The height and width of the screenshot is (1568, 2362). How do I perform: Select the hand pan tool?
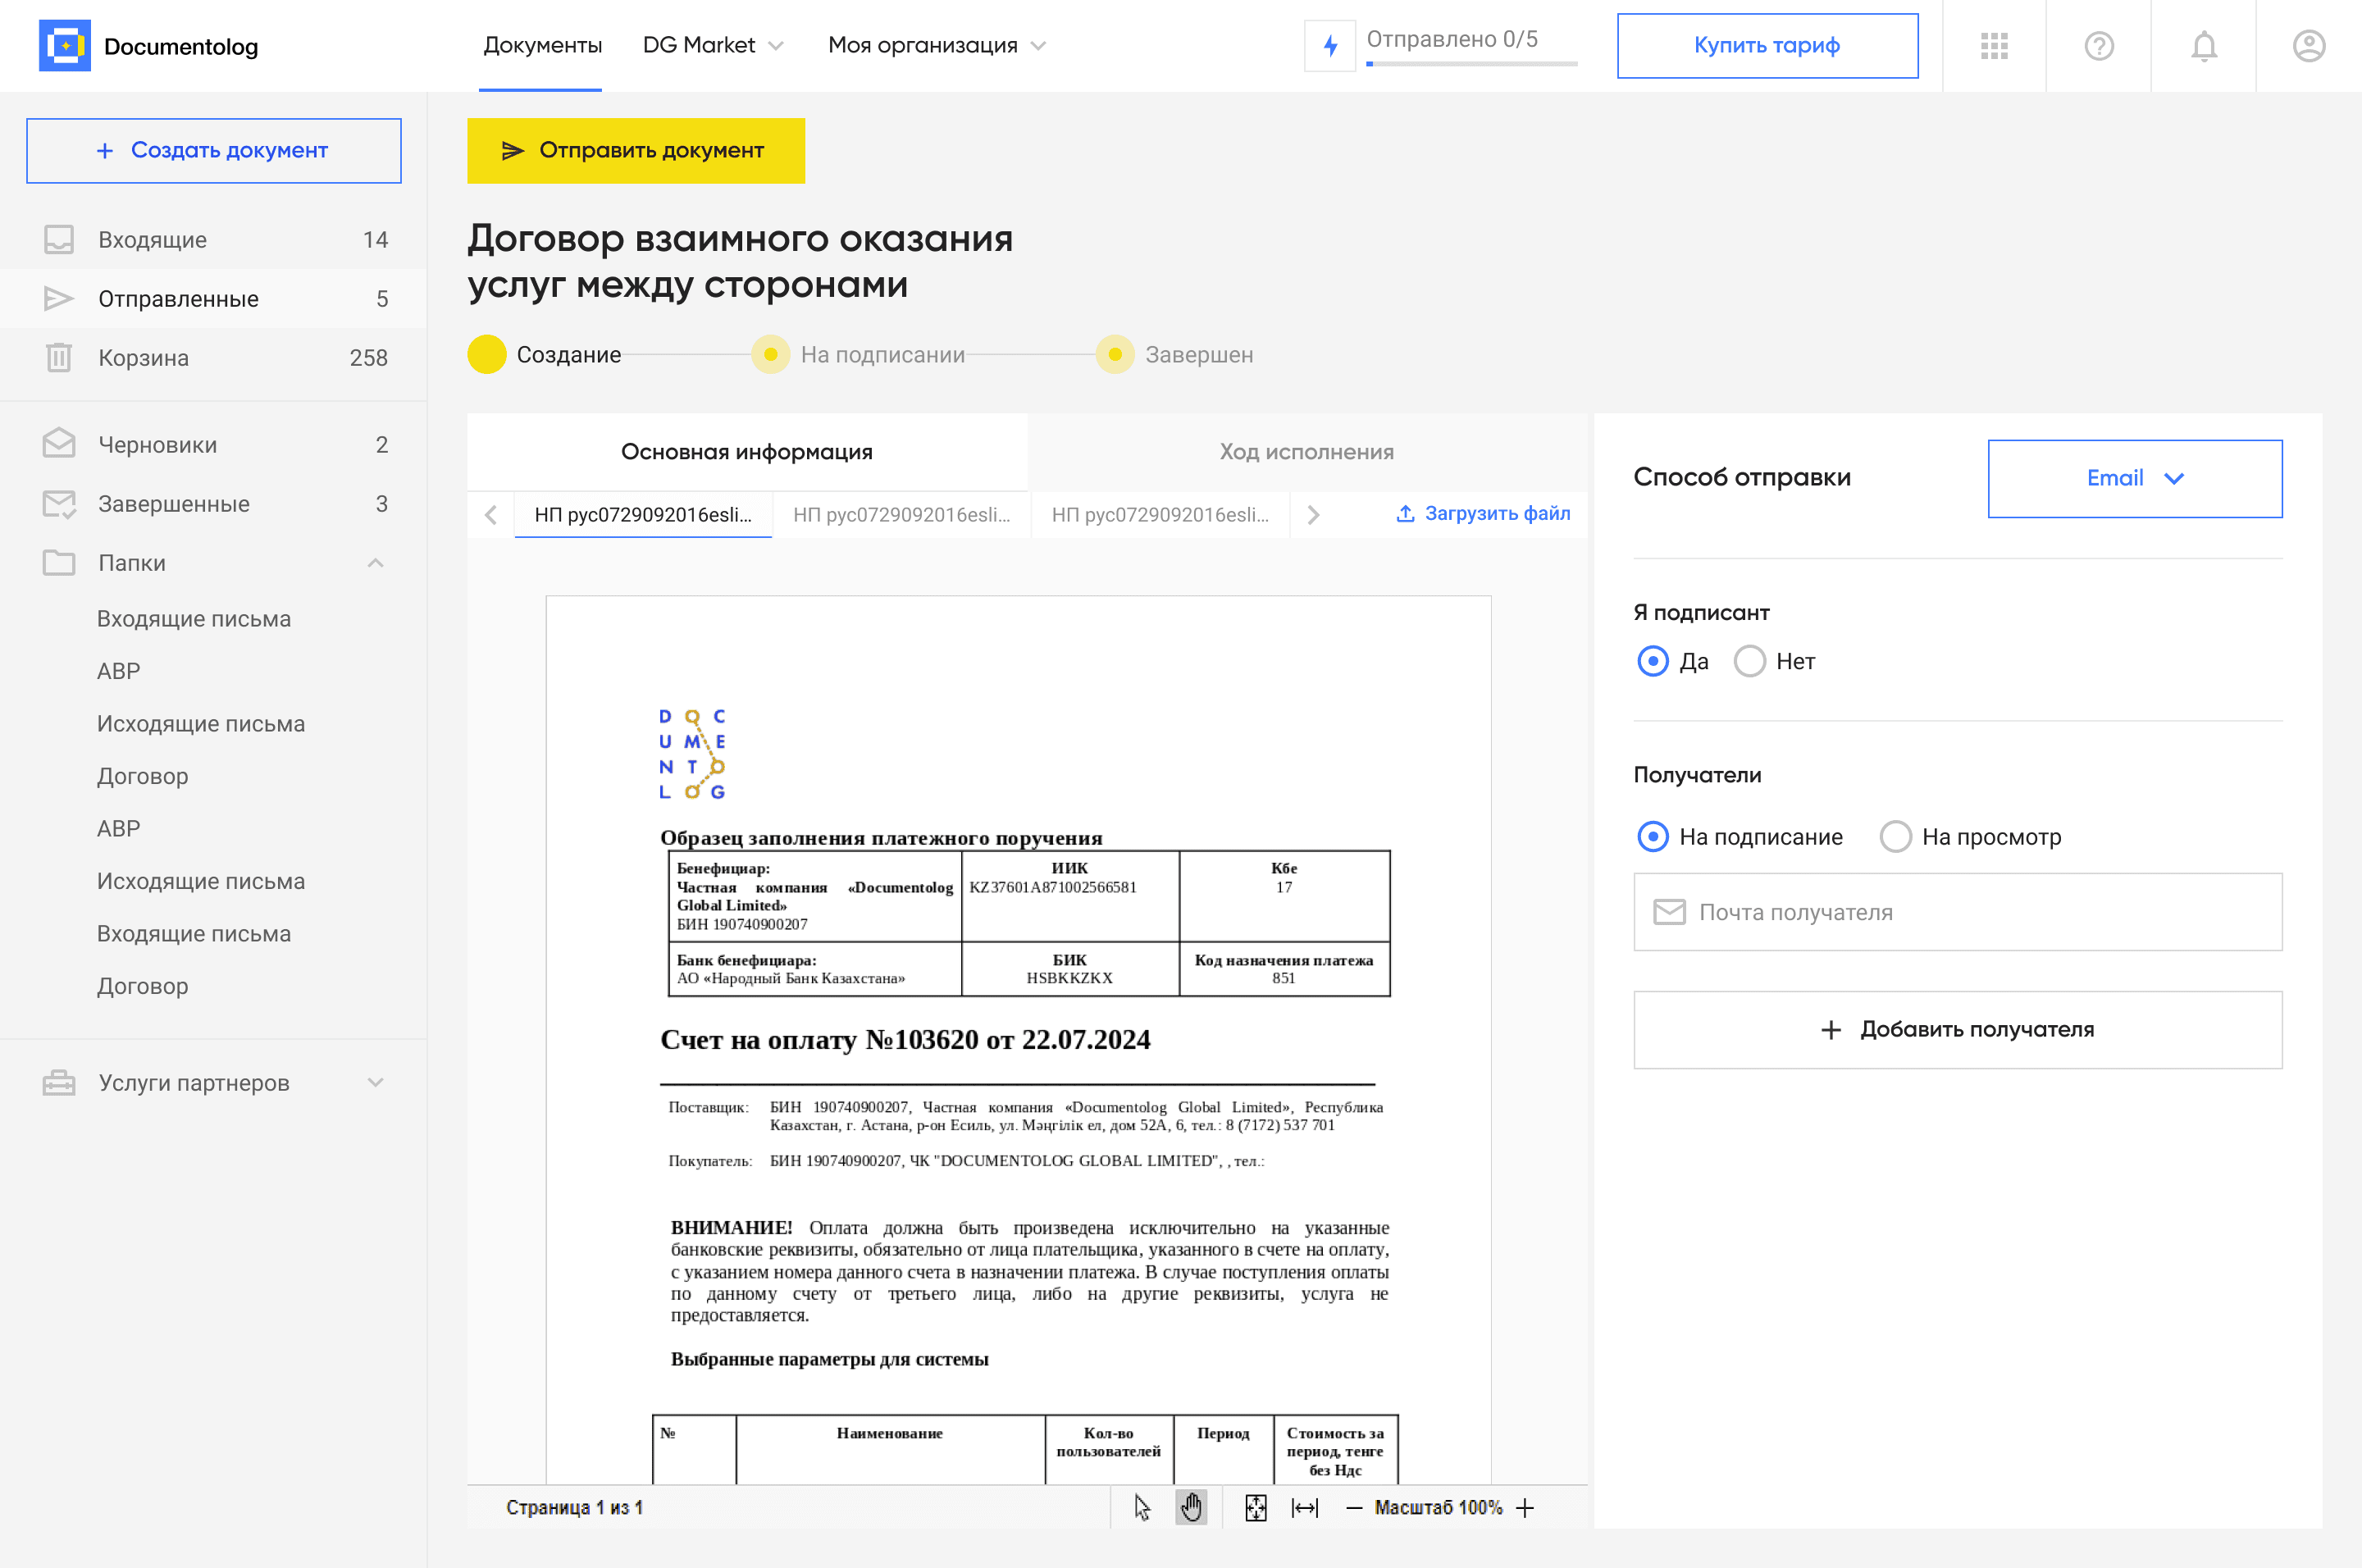[x=1190, y=1507]
